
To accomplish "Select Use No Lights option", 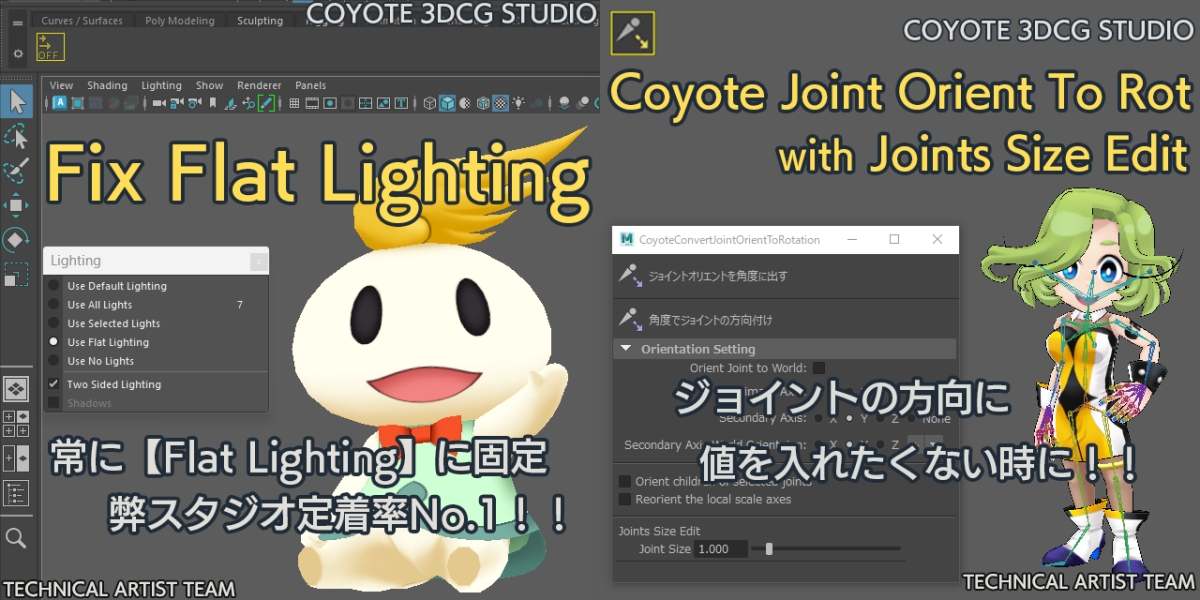I will pos(156,361).
